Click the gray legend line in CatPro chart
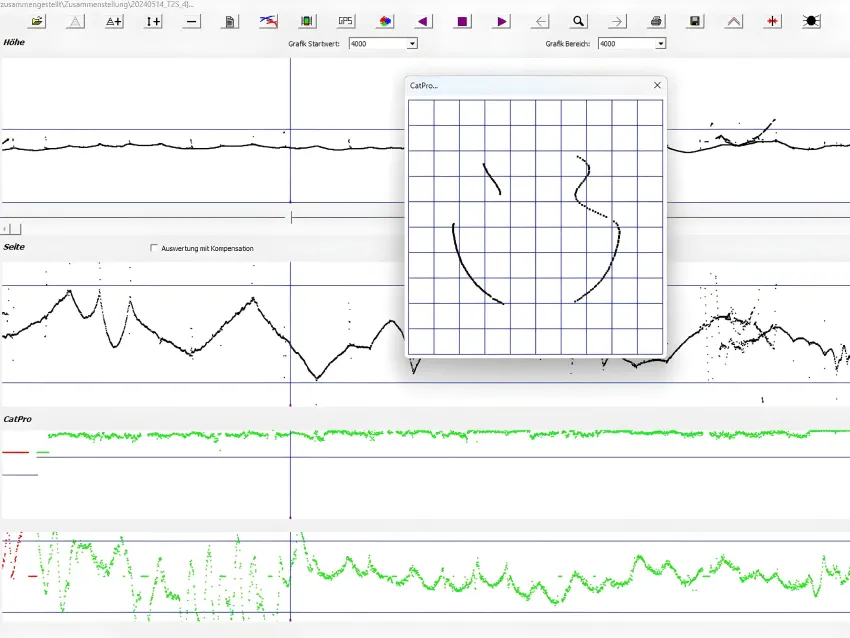The image size is (850, 638). (20, 475)
